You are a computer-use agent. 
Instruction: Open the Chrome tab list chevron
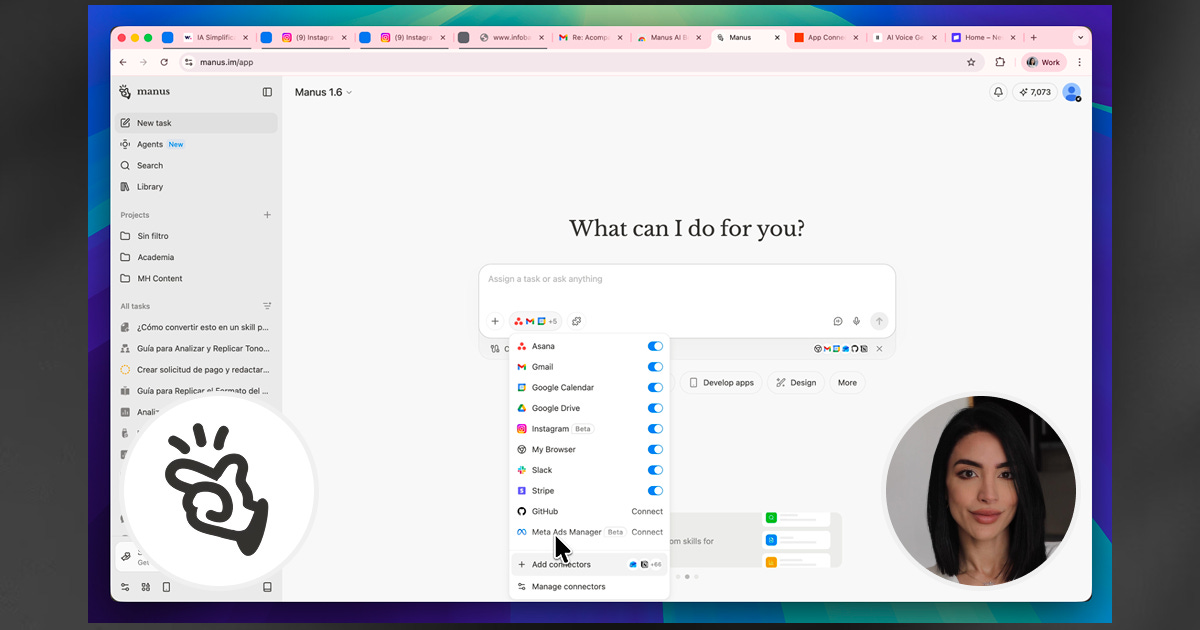point(1080,37)
